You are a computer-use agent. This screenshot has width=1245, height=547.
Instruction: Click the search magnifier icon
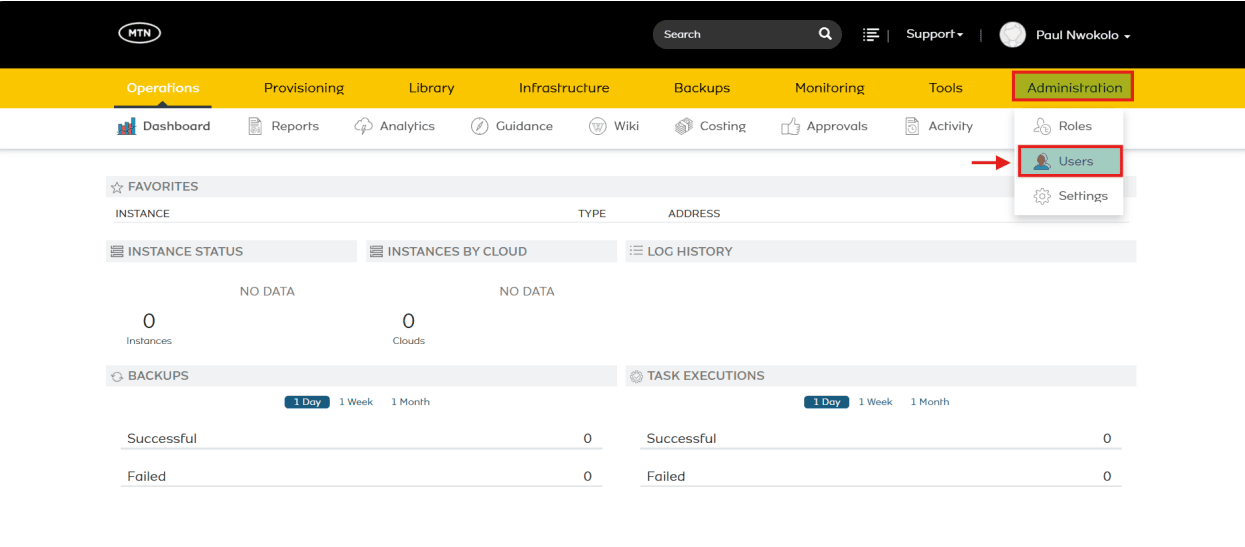pos(825,34)
